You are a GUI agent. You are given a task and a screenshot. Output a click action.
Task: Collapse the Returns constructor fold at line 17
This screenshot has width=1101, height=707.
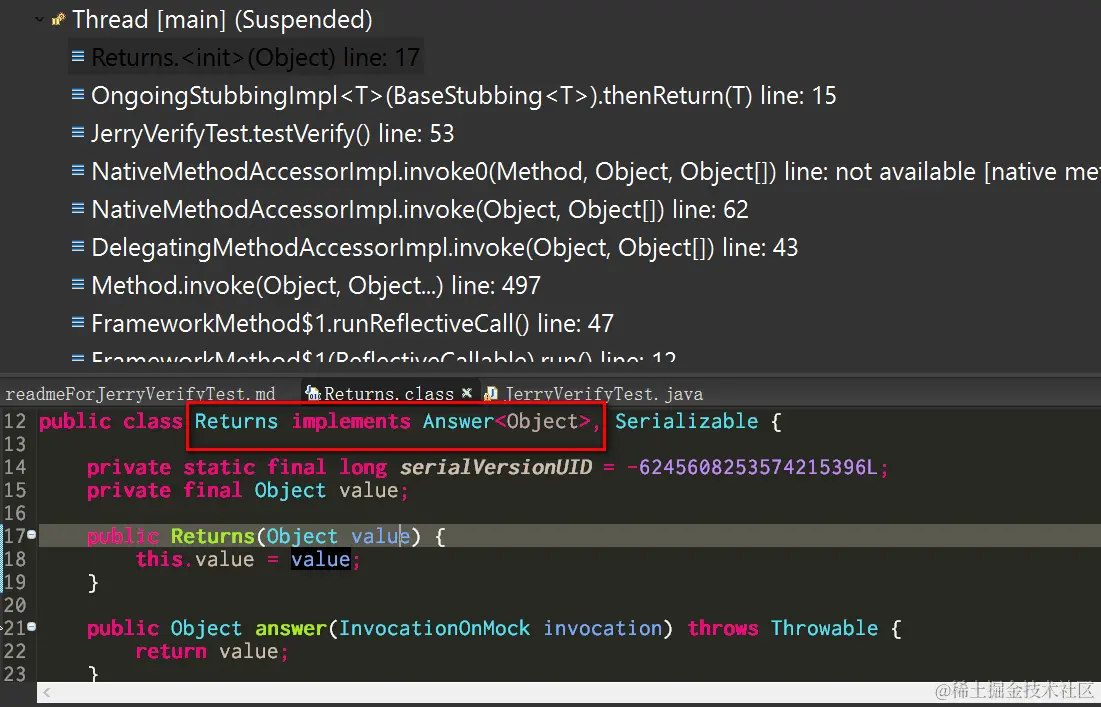click(32, 535)
